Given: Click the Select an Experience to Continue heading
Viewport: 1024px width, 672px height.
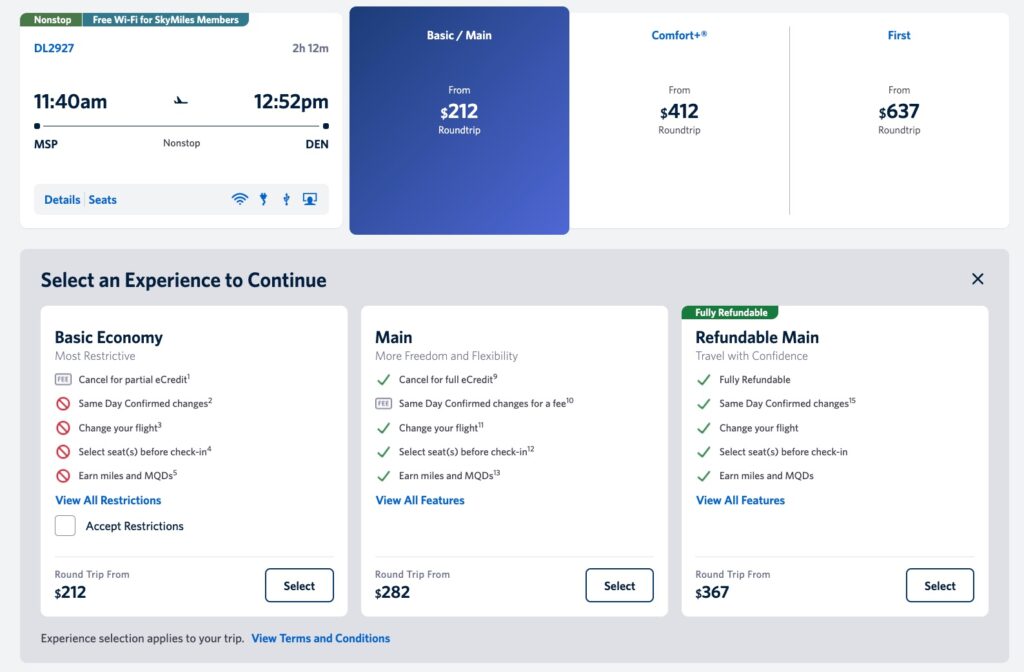Looking at the screenshot, I should (x=184, y=280).
